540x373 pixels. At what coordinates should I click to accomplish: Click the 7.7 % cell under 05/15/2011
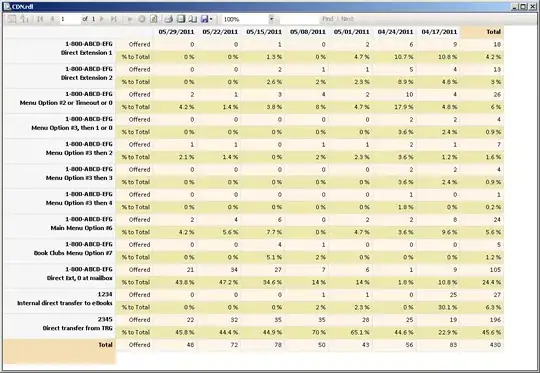coord(274,232)
